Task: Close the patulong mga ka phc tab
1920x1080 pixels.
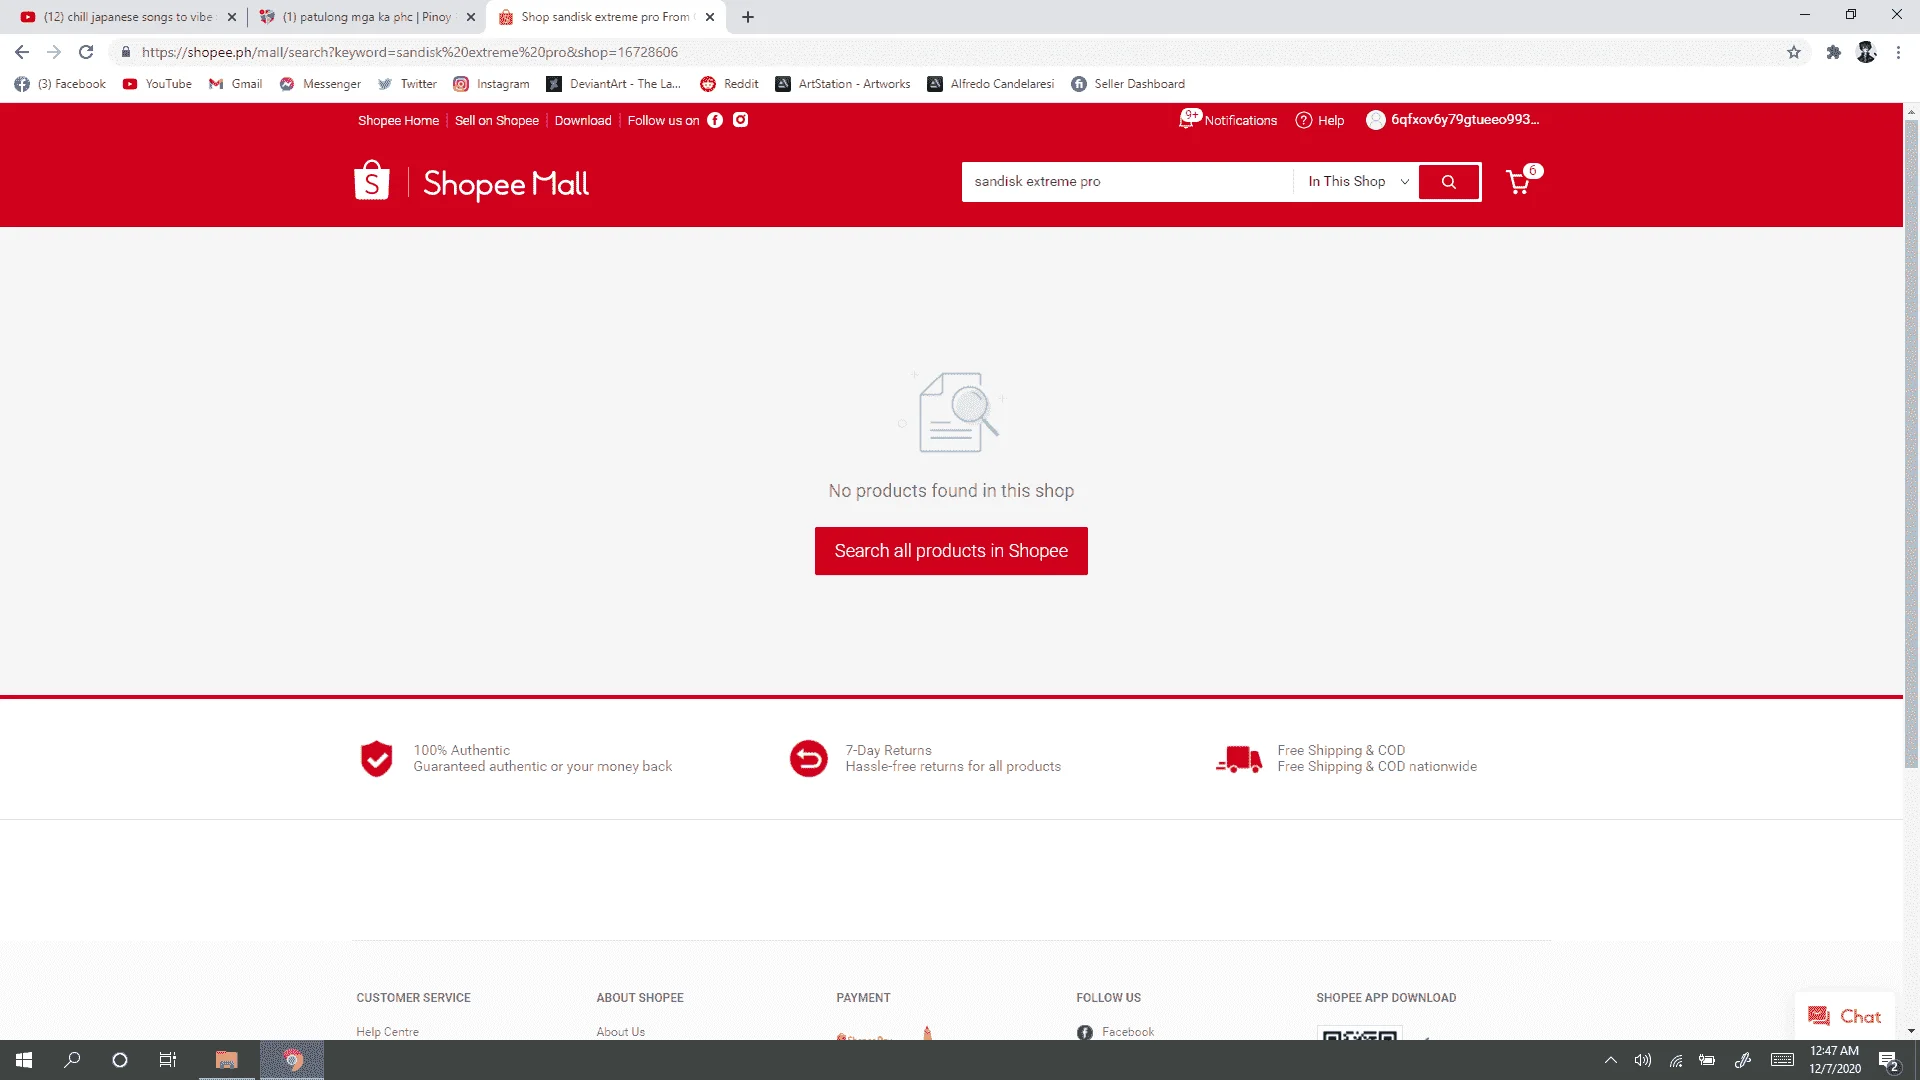Action: point(471,17)
